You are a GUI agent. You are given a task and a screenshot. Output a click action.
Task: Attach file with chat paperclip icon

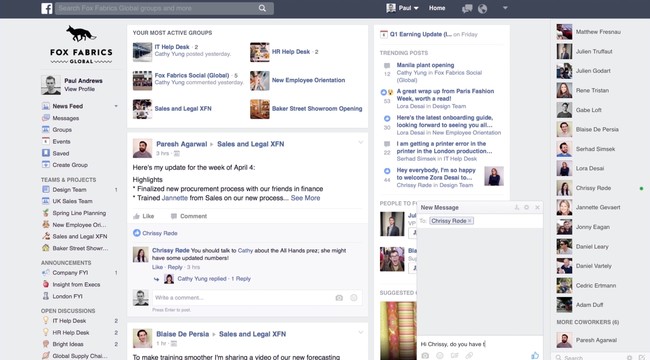tap(469, 355)
